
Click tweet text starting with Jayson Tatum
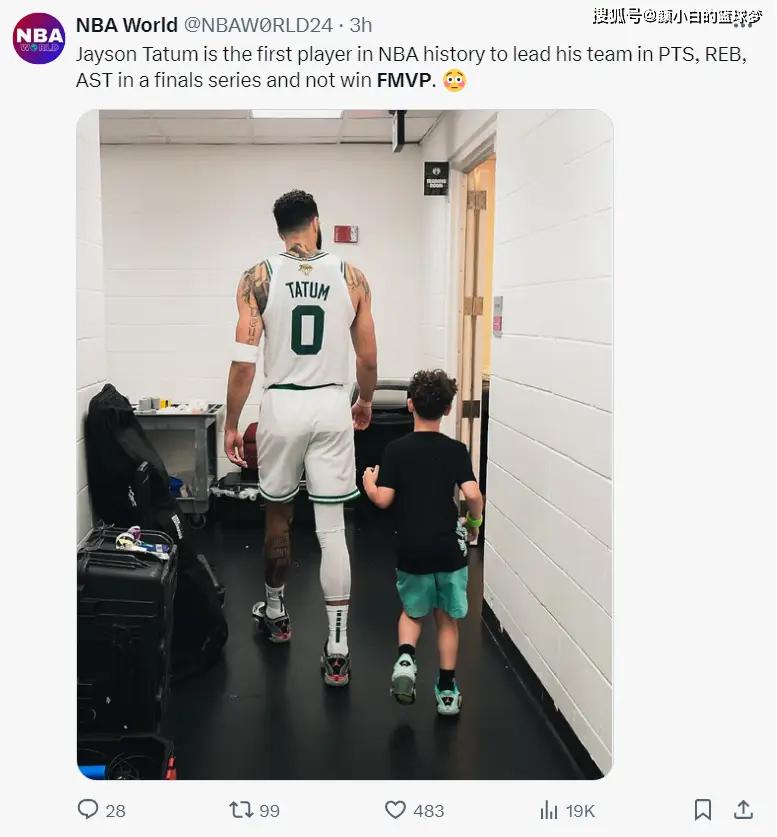tap(411, 67)
